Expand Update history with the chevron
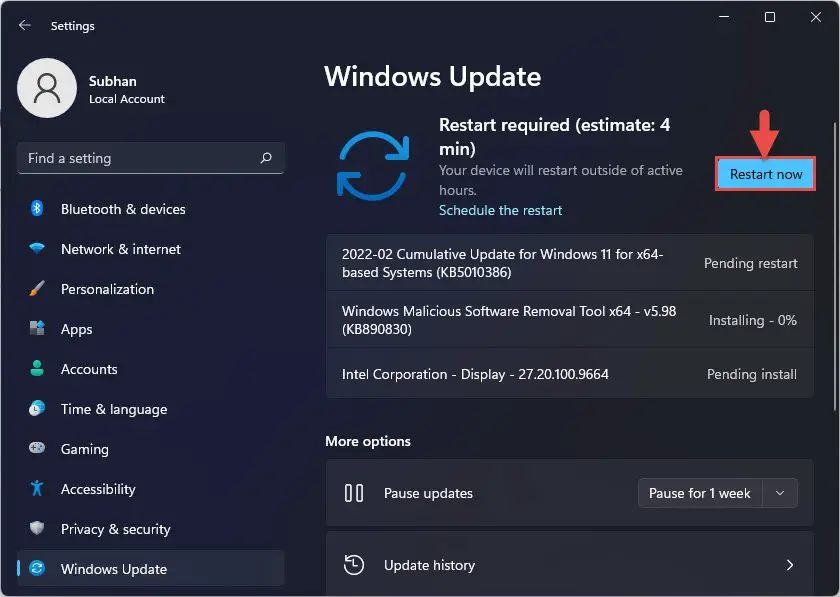This screenshot has height=597, width=840. pos(790,565)
